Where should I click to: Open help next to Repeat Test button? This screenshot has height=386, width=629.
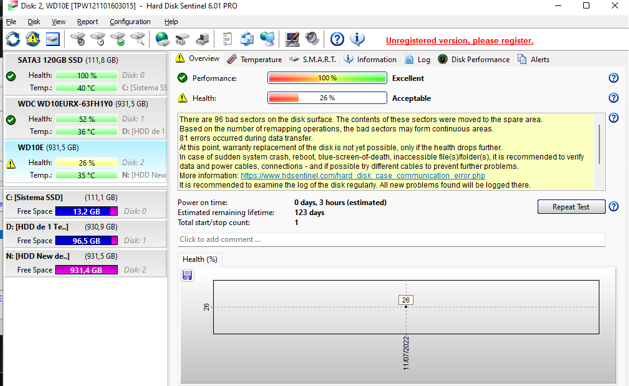tap(613, 207)
